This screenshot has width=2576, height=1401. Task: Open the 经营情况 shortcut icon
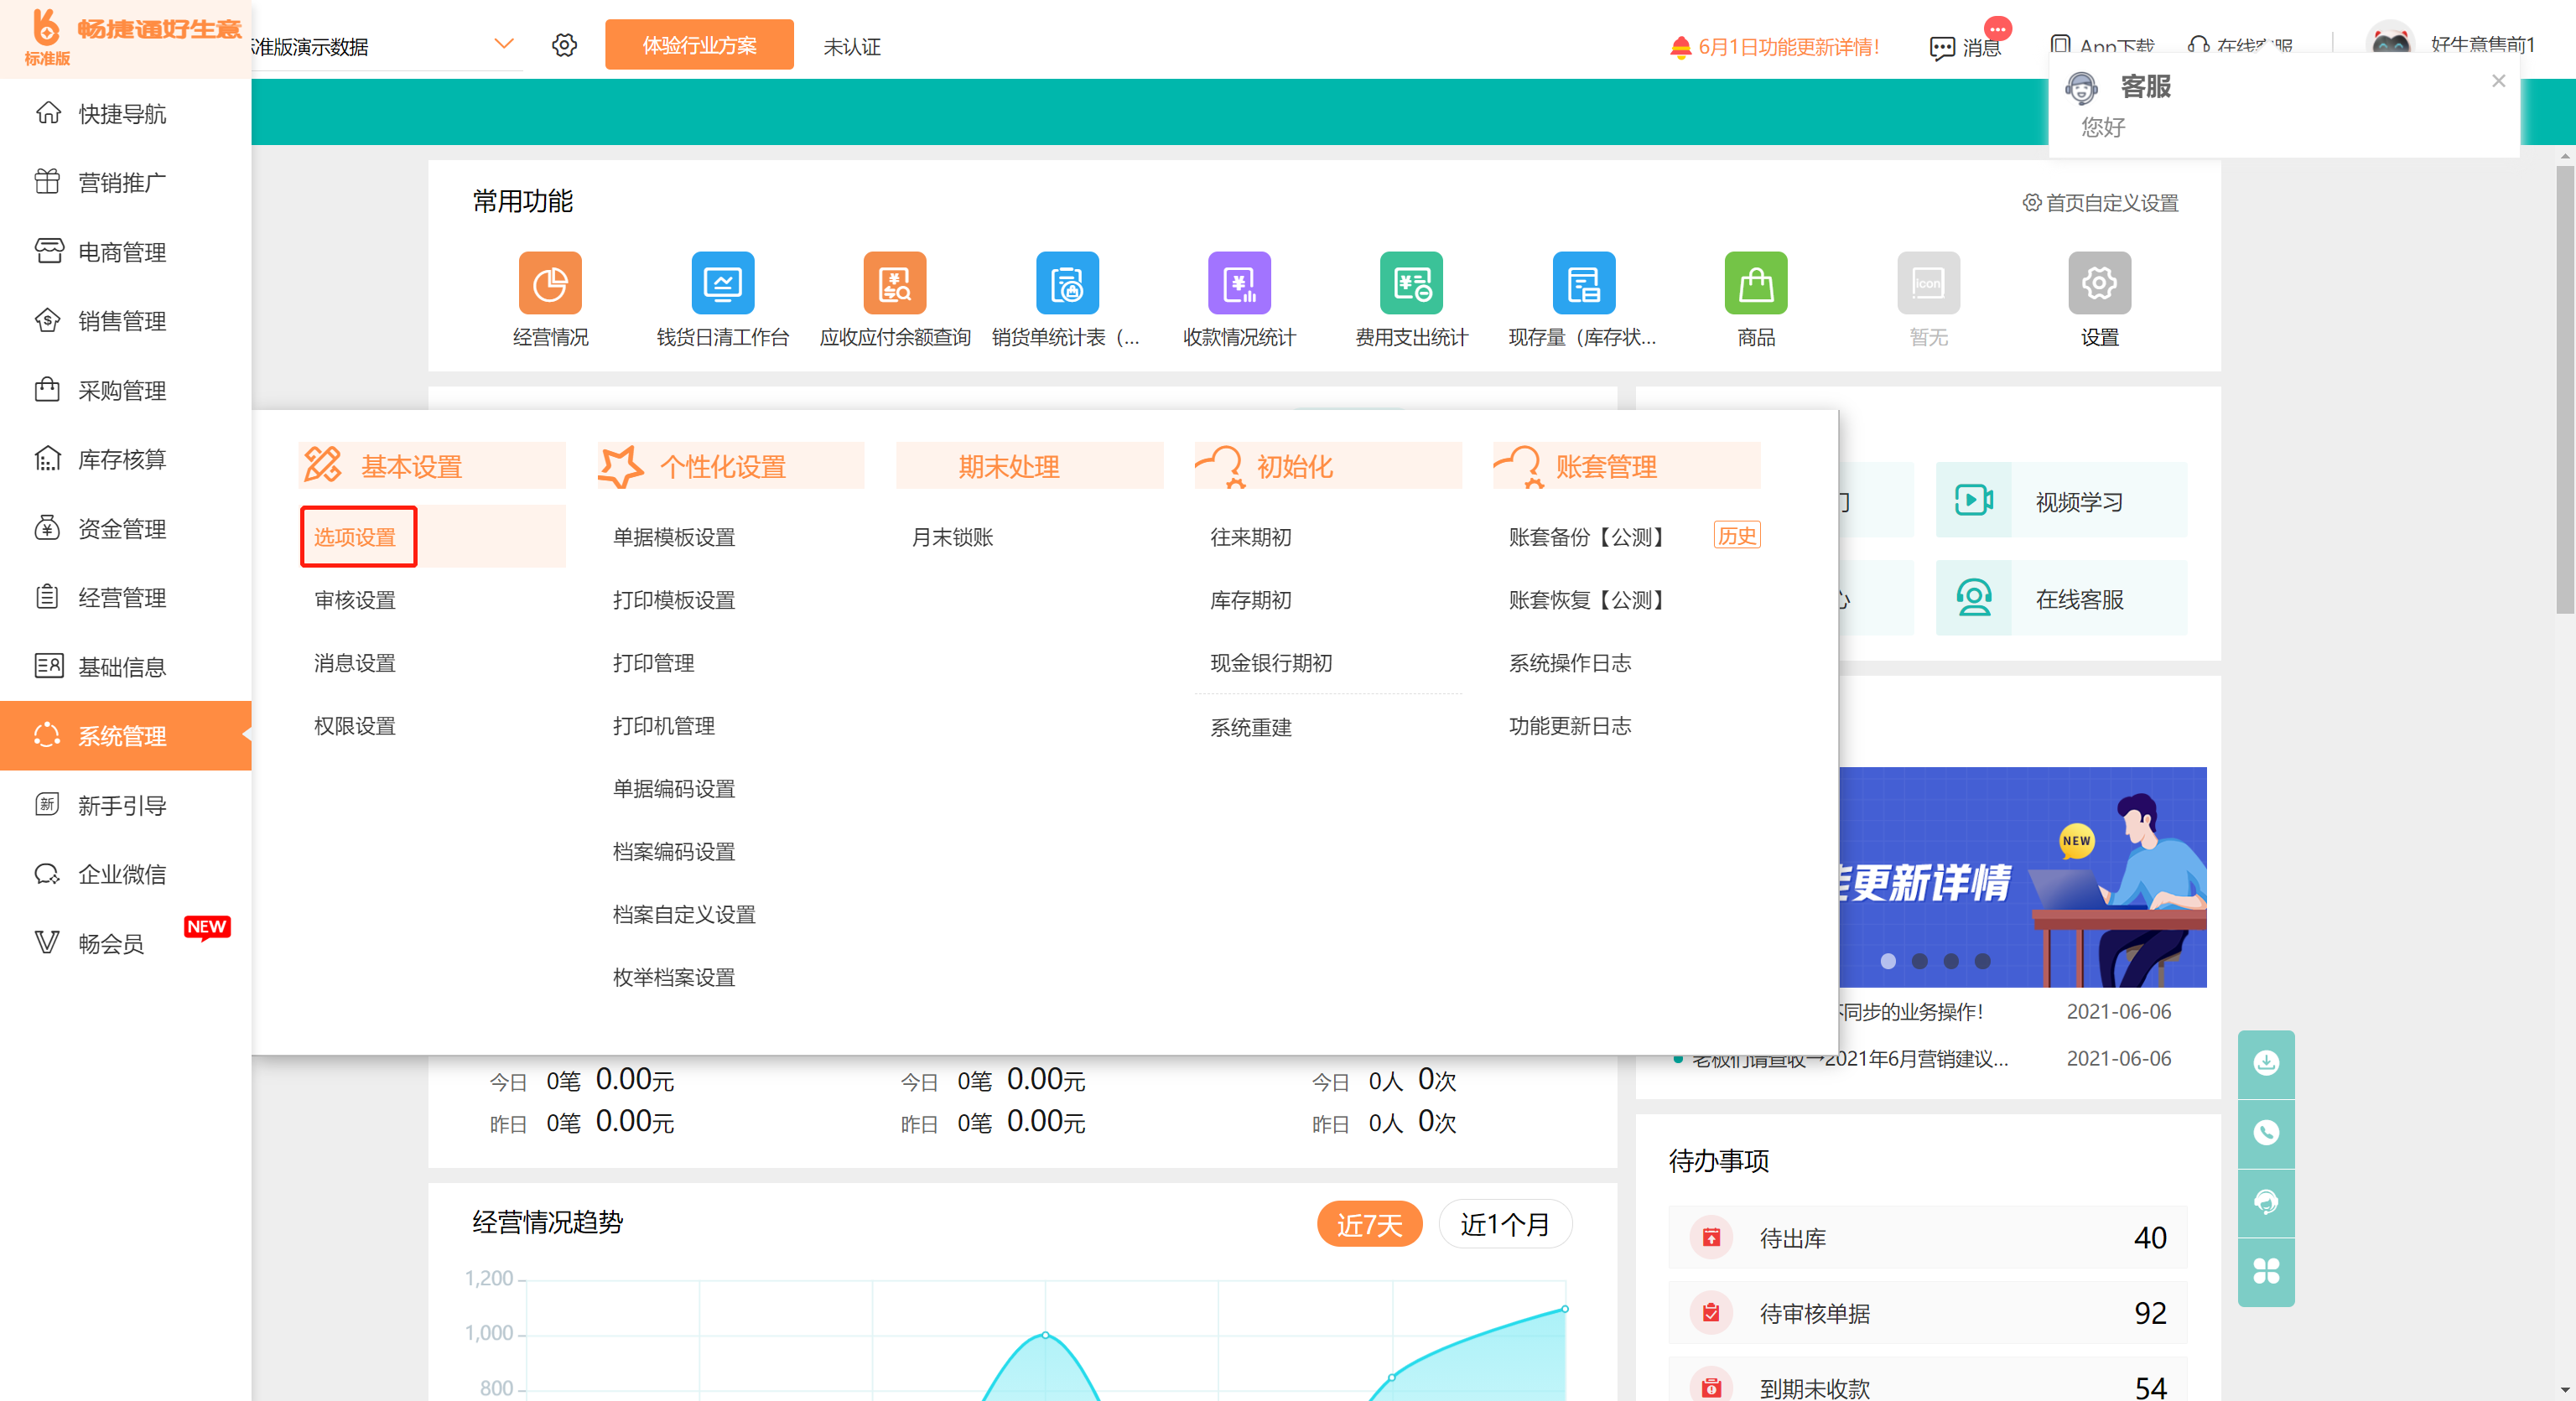[550, 283]
